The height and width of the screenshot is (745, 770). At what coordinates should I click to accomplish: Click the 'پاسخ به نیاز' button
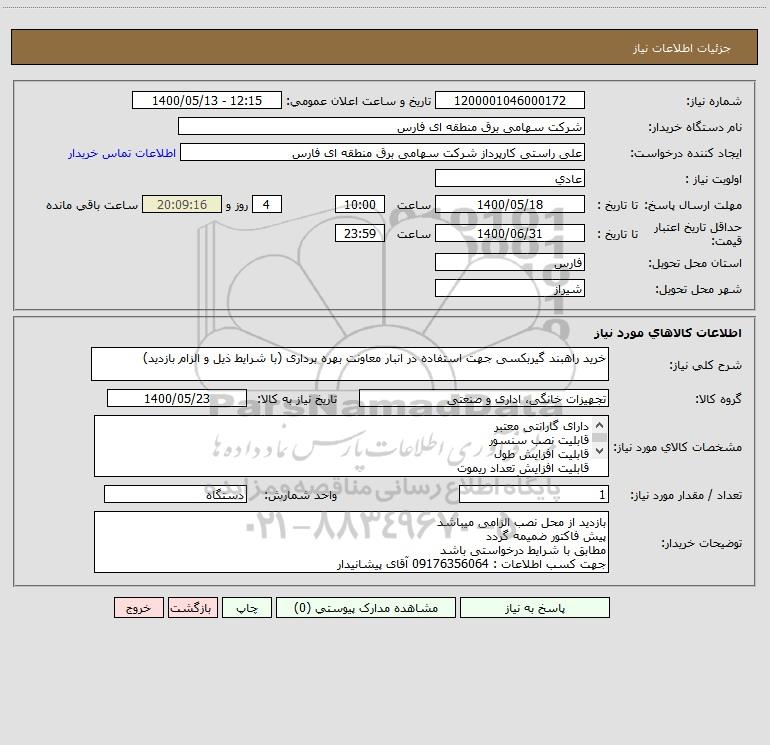(535, 608)
